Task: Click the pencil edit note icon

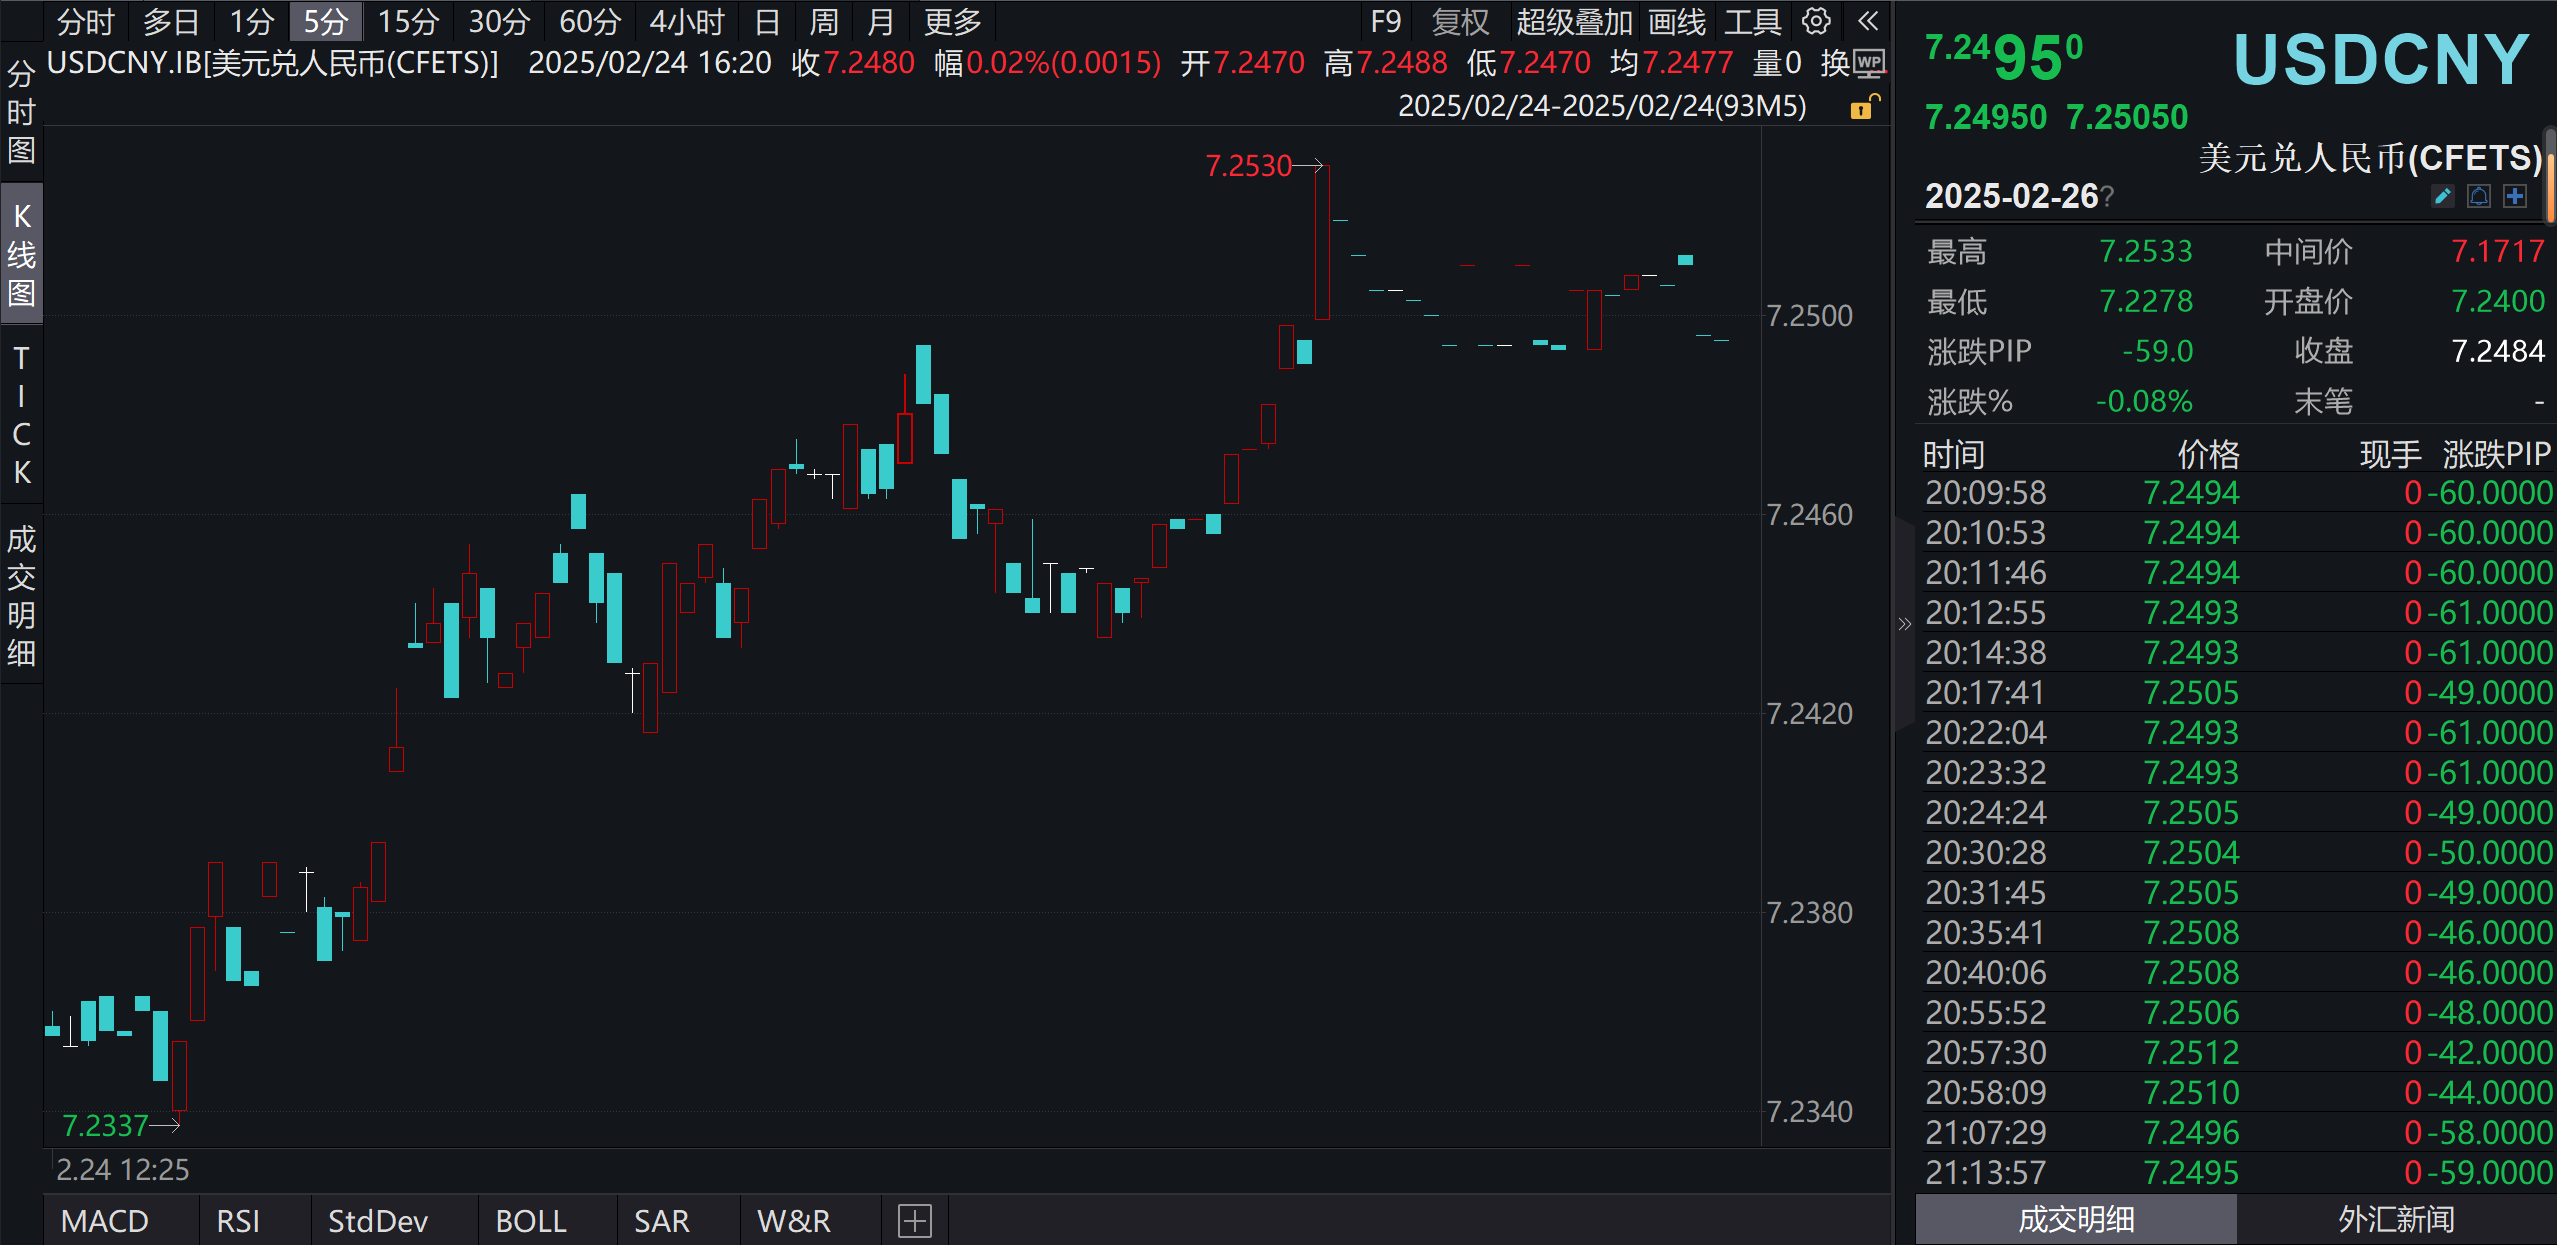Action: tap(2443, 196)
